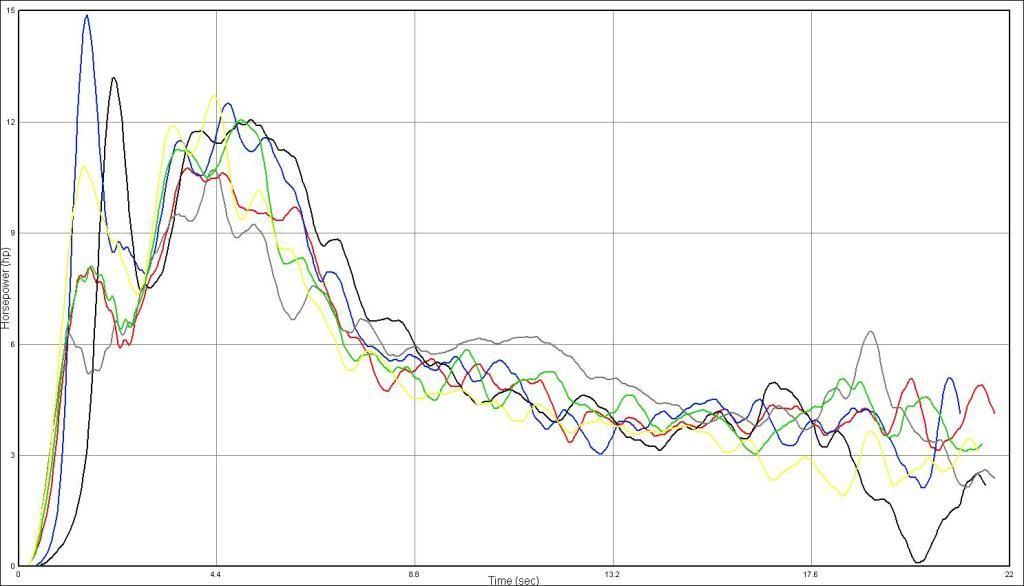This screenshot has height=586, width=1024.
Task: Click the black curve's sharp peak near 13 hp
Action: [x=114, y=78]
